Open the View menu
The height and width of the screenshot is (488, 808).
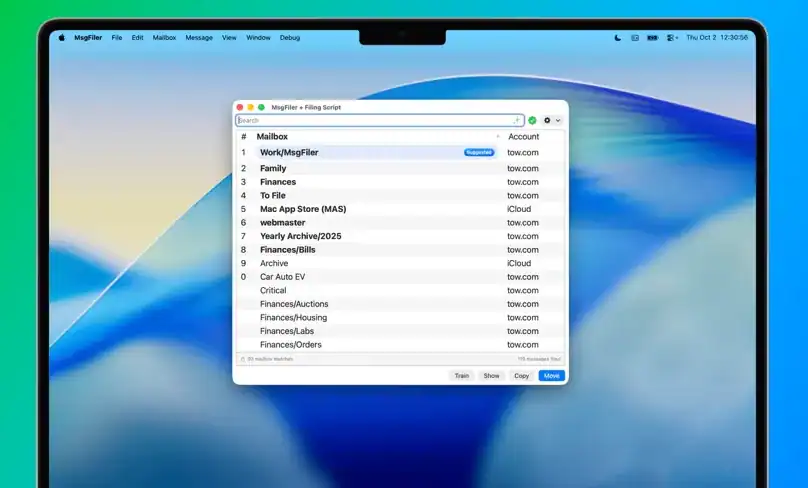(229, 38)
